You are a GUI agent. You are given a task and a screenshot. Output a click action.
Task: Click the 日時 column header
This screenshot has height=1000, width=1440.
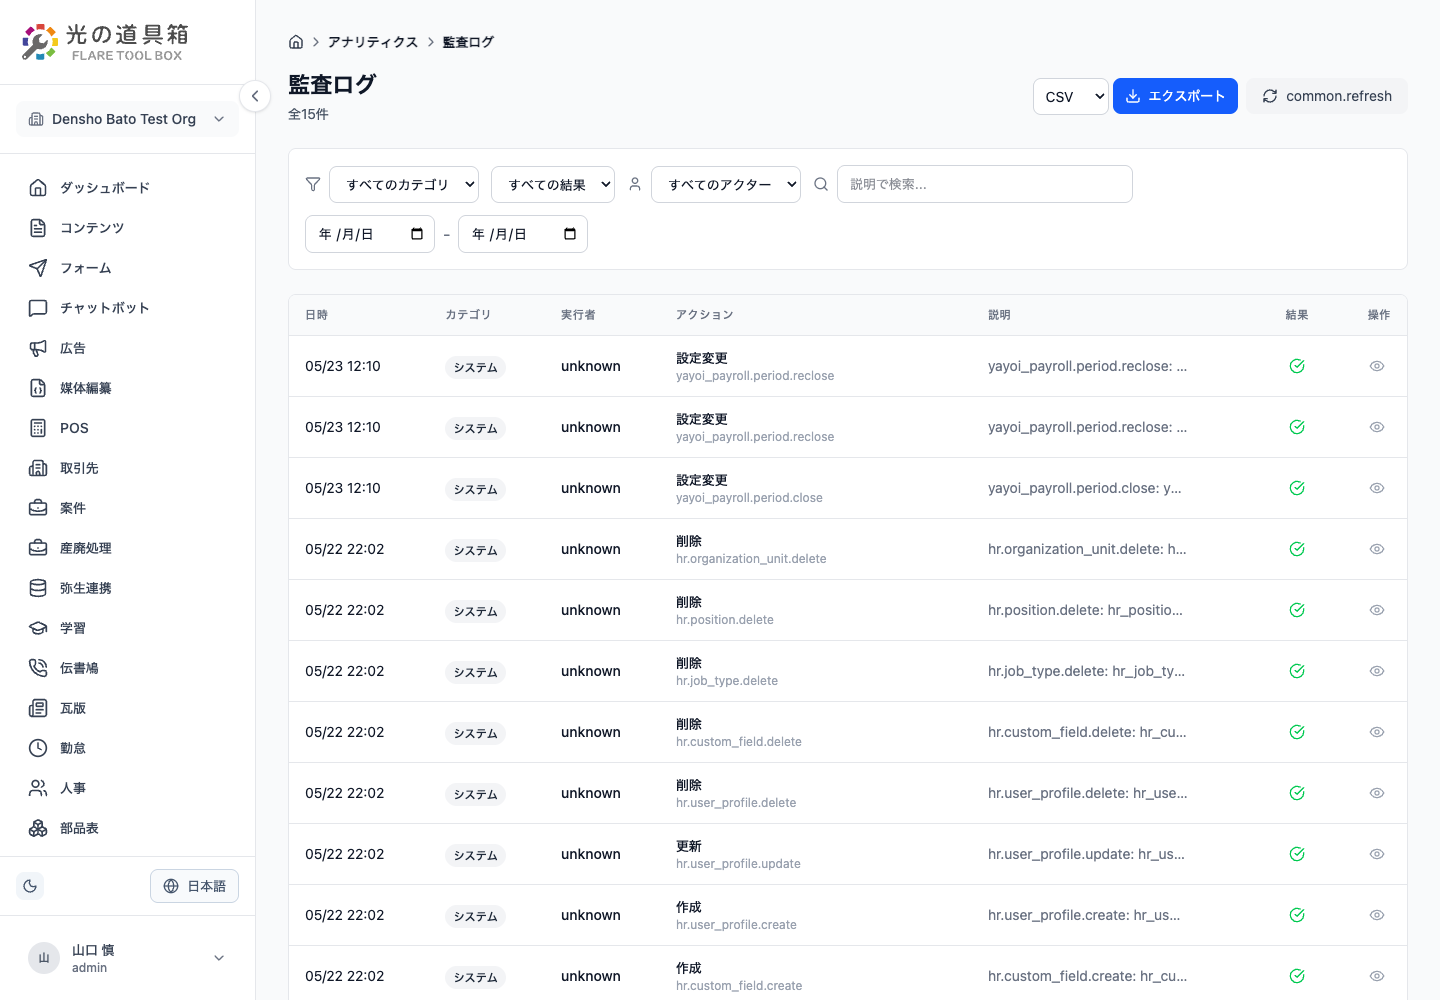pyautogui.click(x=317, y=315)
